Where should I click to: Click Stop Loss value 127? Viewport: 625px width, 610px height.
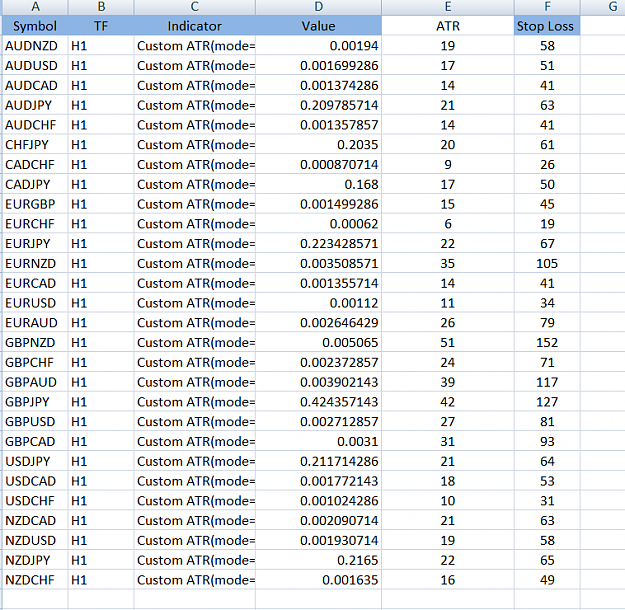click(547, 402)
